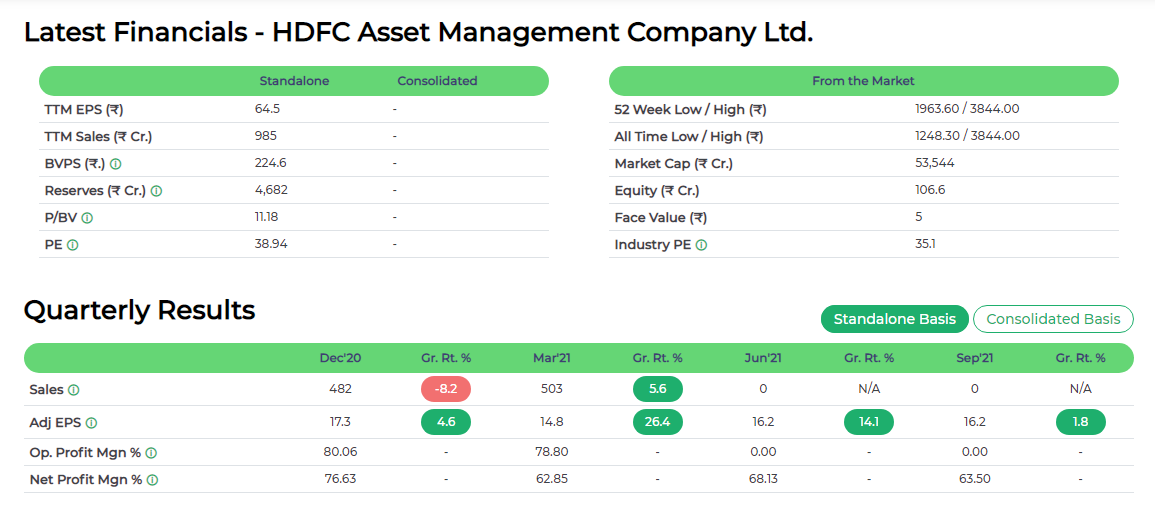Click info icon beside Adj EPS
Image resolution: width=1155 pixels, height=512 pixels.
(x=92, y=423)
